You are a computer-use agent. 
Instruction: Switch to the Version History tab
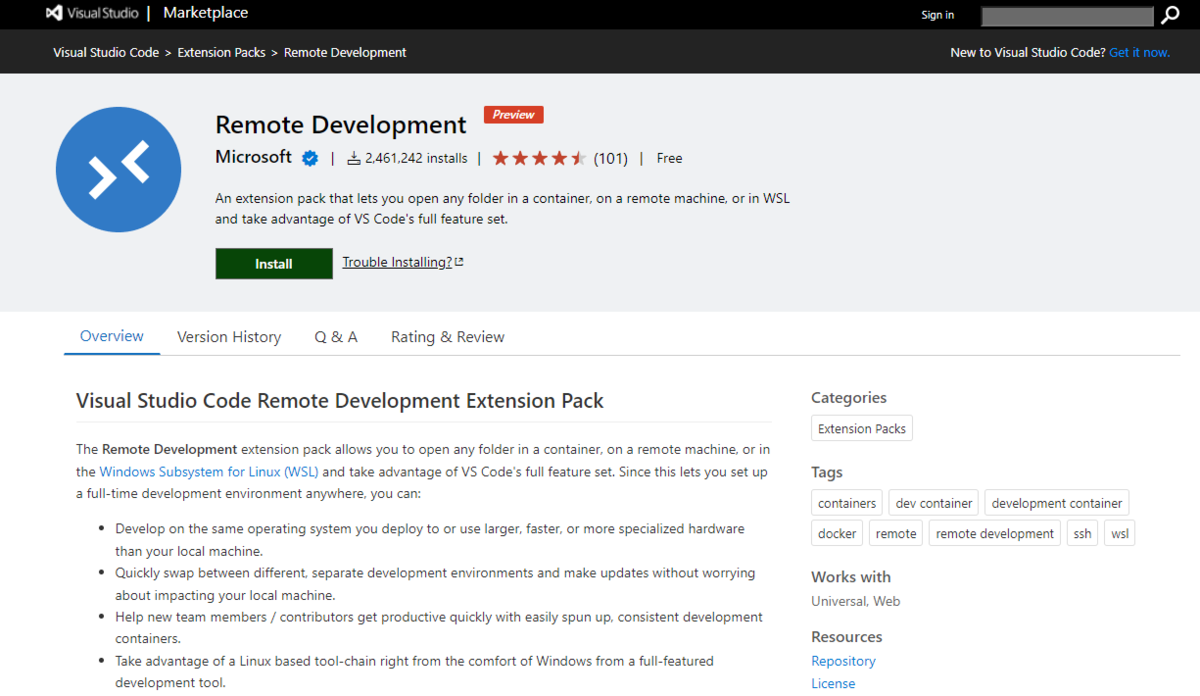(229, 337)
